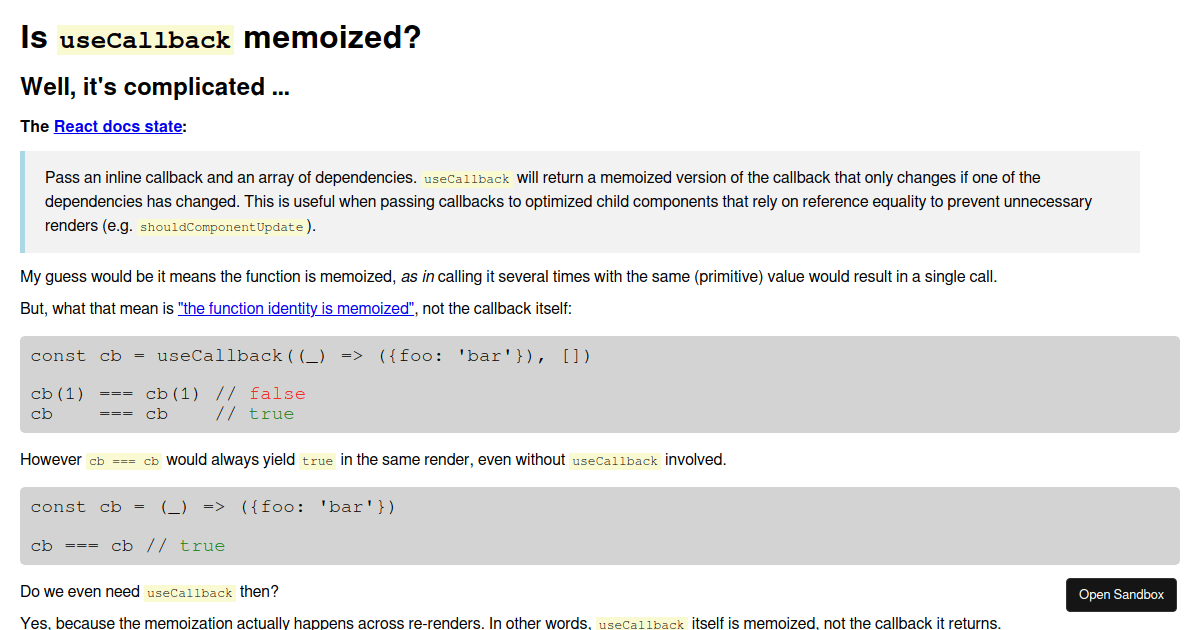Click the blue left border of the quote
1200x630 pixels.
coord(23,202)
